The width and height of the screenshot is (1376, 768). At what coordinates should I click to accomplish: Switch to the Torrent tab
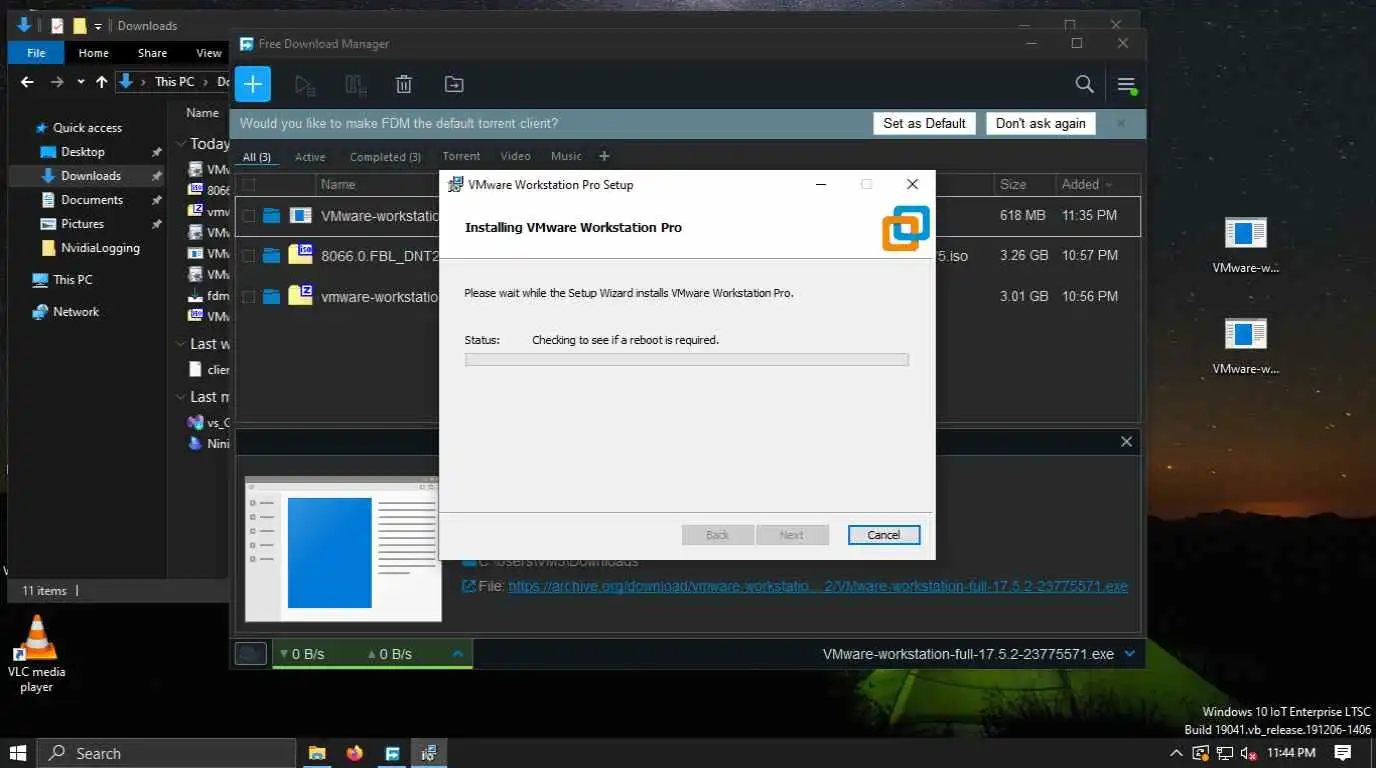pos(461,156)
